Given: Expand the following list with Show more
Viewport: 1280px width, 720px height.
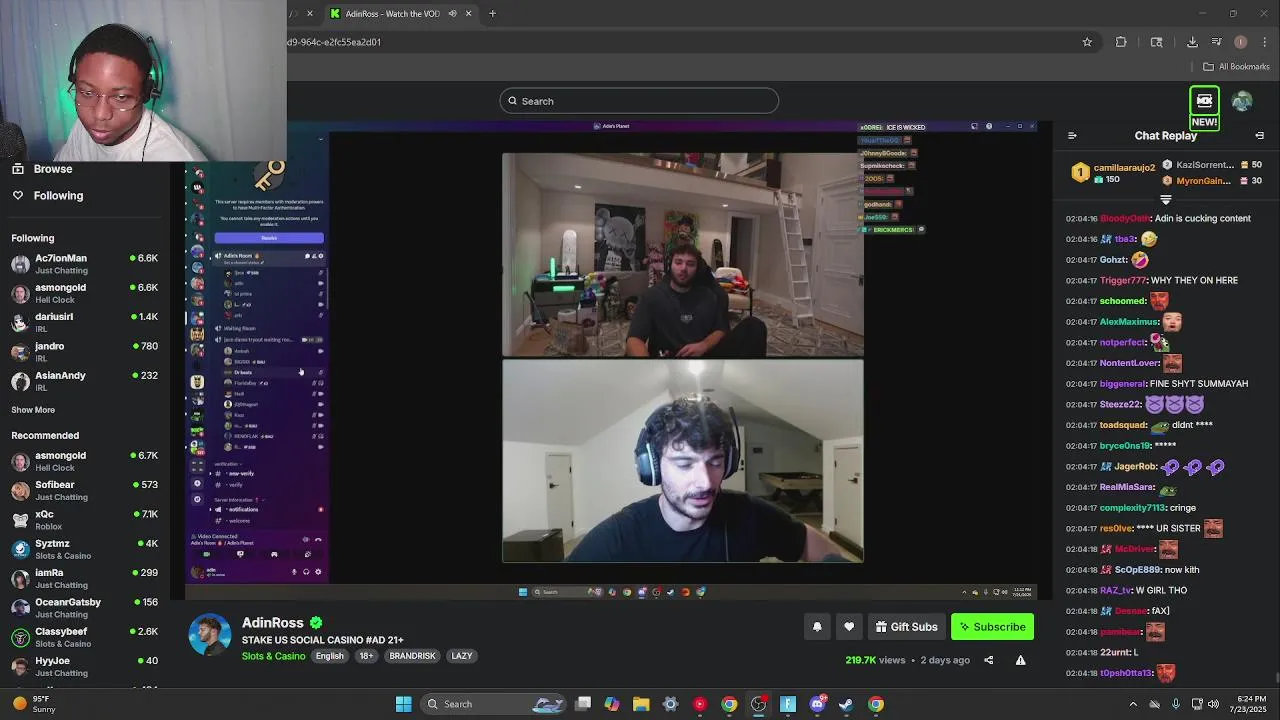Looking at the screenshot, I should pos(33,410).
